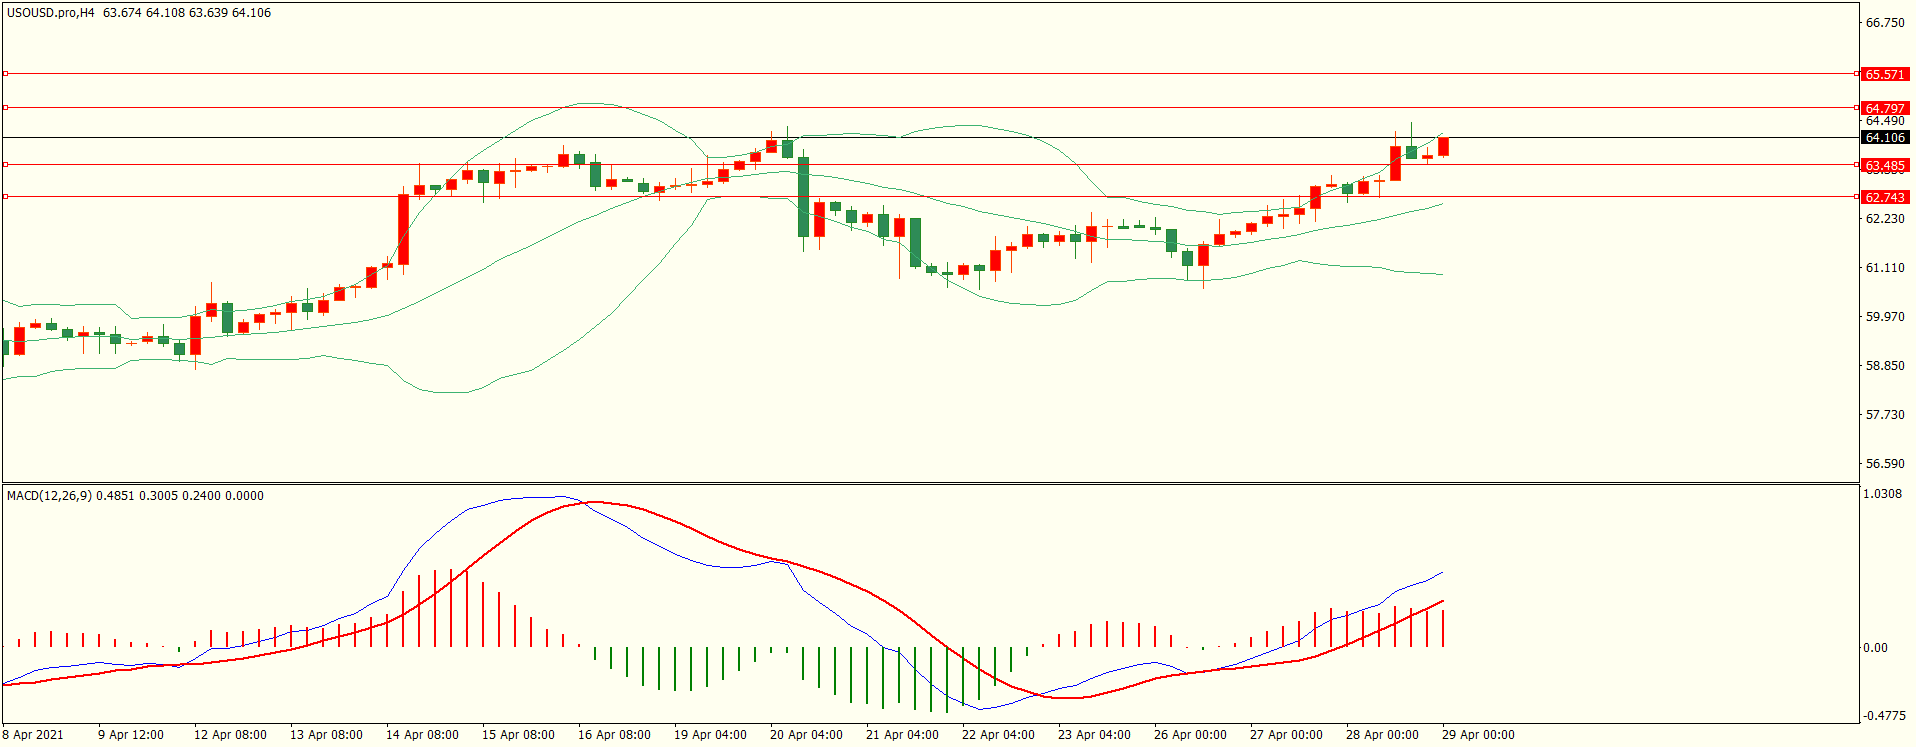Click the 66.750 price scale value
Viewport: 1916px width, 747px height.
(x=1884, y=23)
